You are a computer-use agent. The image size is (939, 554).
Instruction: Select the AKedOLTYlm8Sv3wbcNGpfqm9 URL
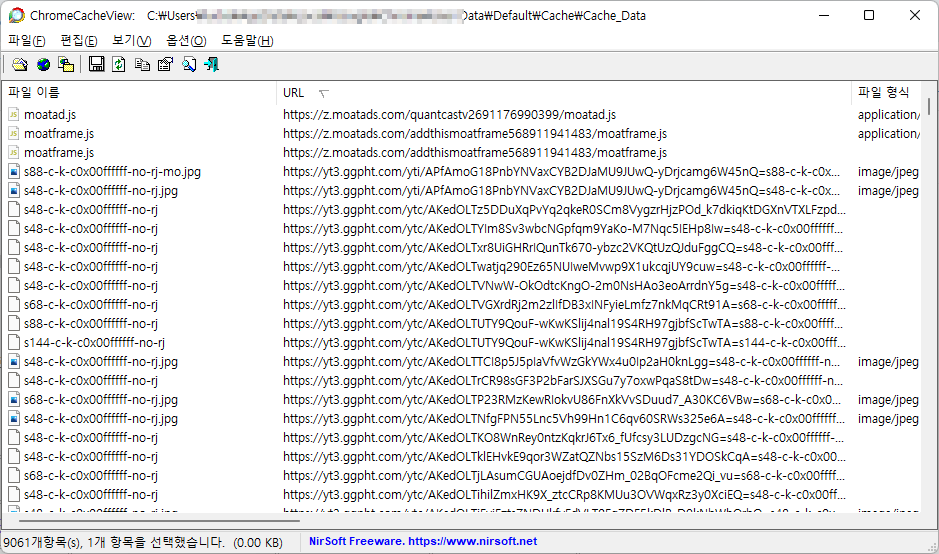(x=563, y=229)
